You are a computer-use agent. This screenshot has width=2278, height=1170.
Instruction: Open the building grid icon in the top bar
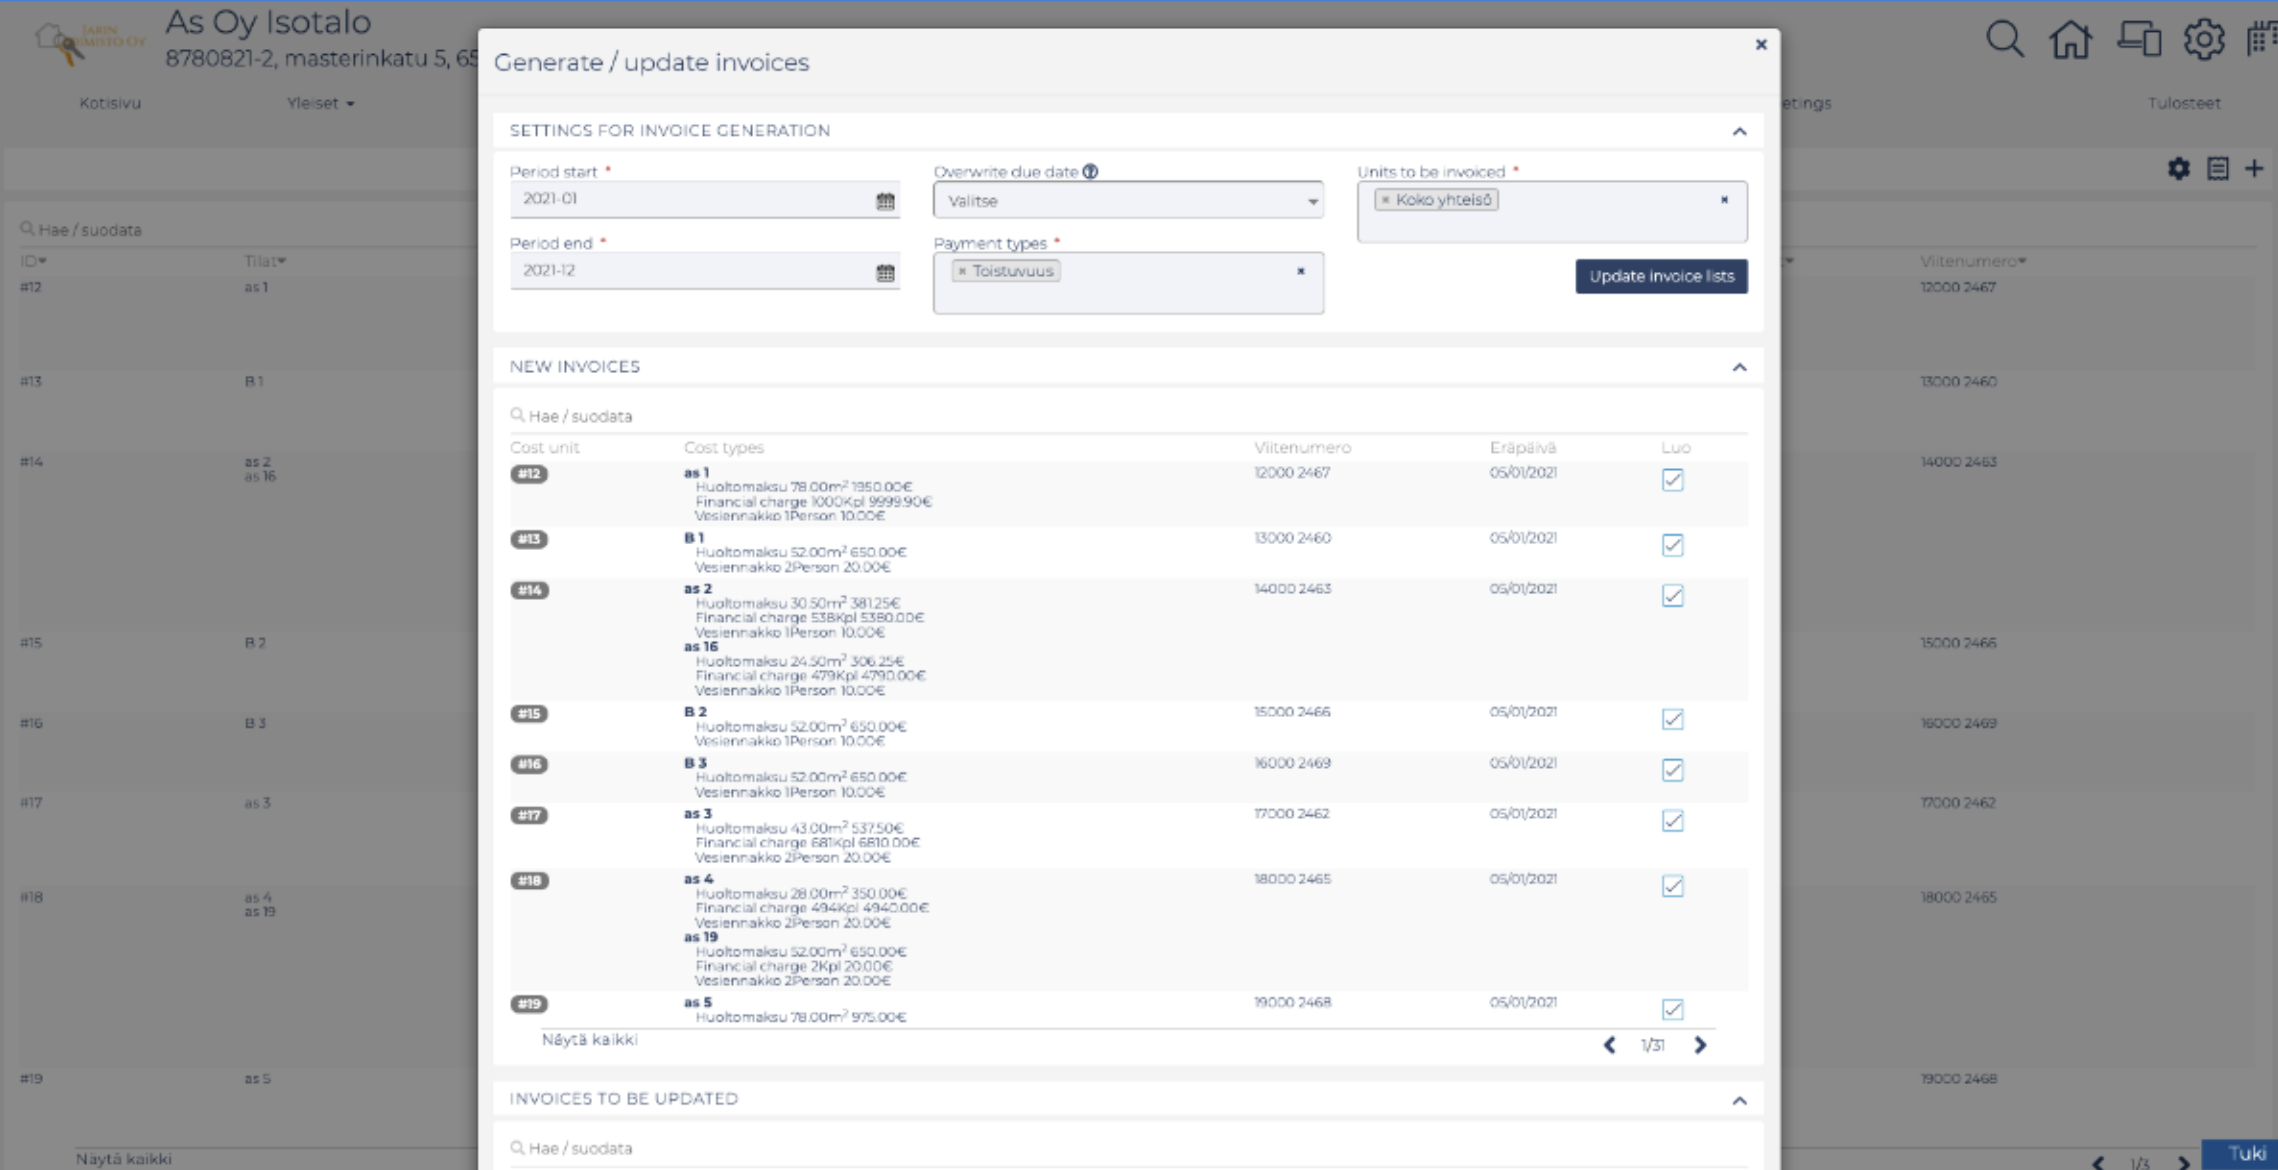pyautogui.click(x=2262, y=40)
